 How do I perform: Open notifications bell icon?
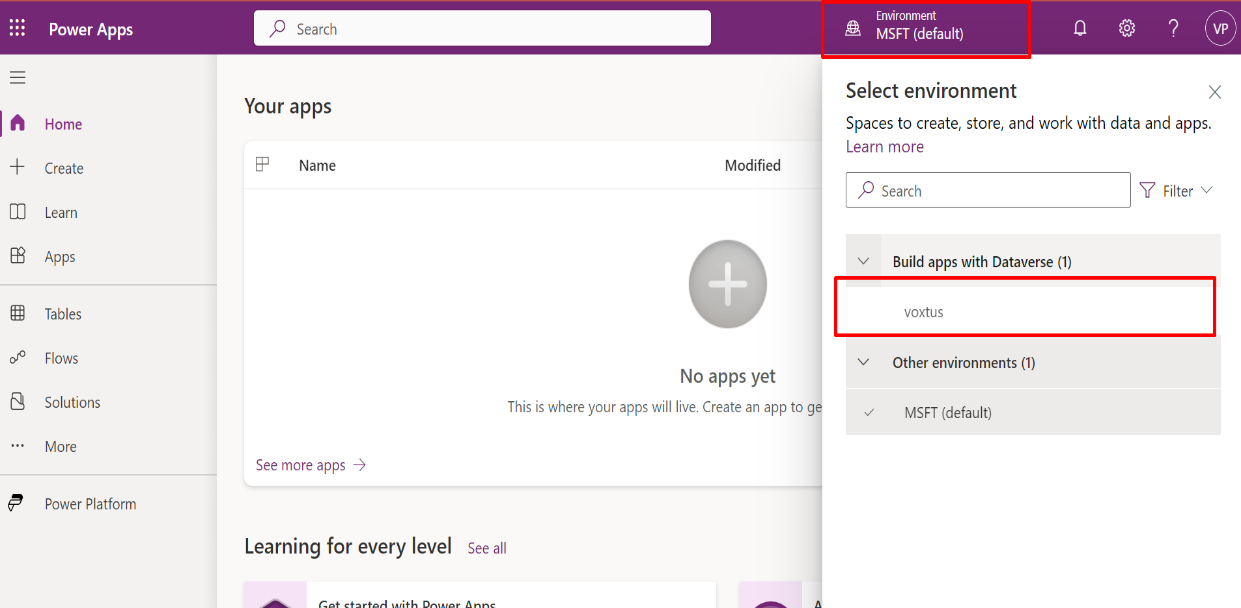(x=1080, y=28)
